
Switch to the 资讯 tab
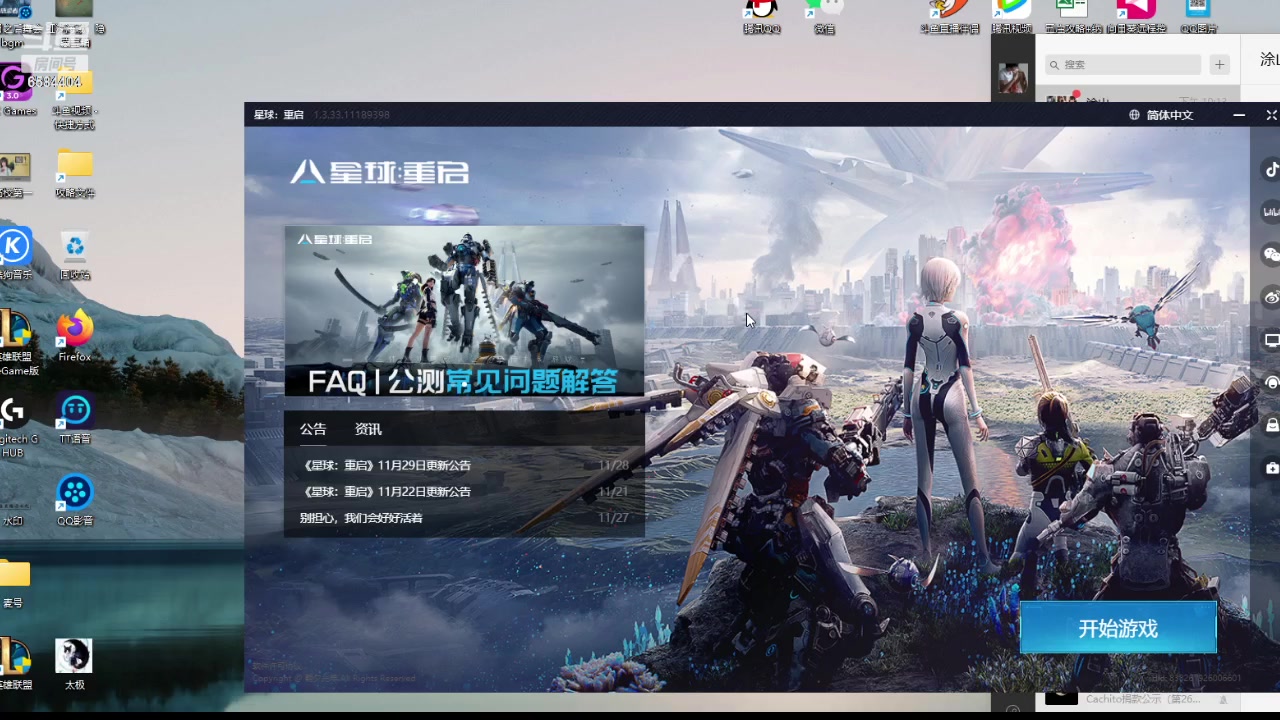click(368, 429)
